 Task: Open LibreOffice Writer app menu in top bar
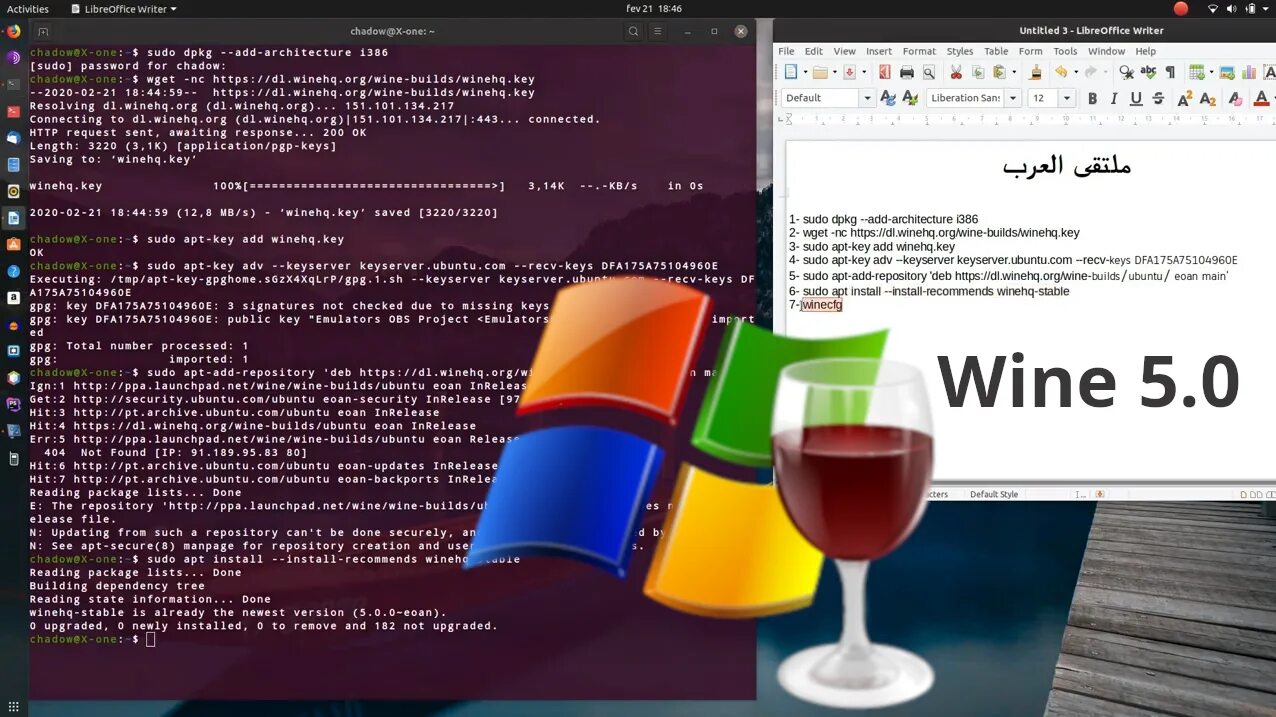124,9
